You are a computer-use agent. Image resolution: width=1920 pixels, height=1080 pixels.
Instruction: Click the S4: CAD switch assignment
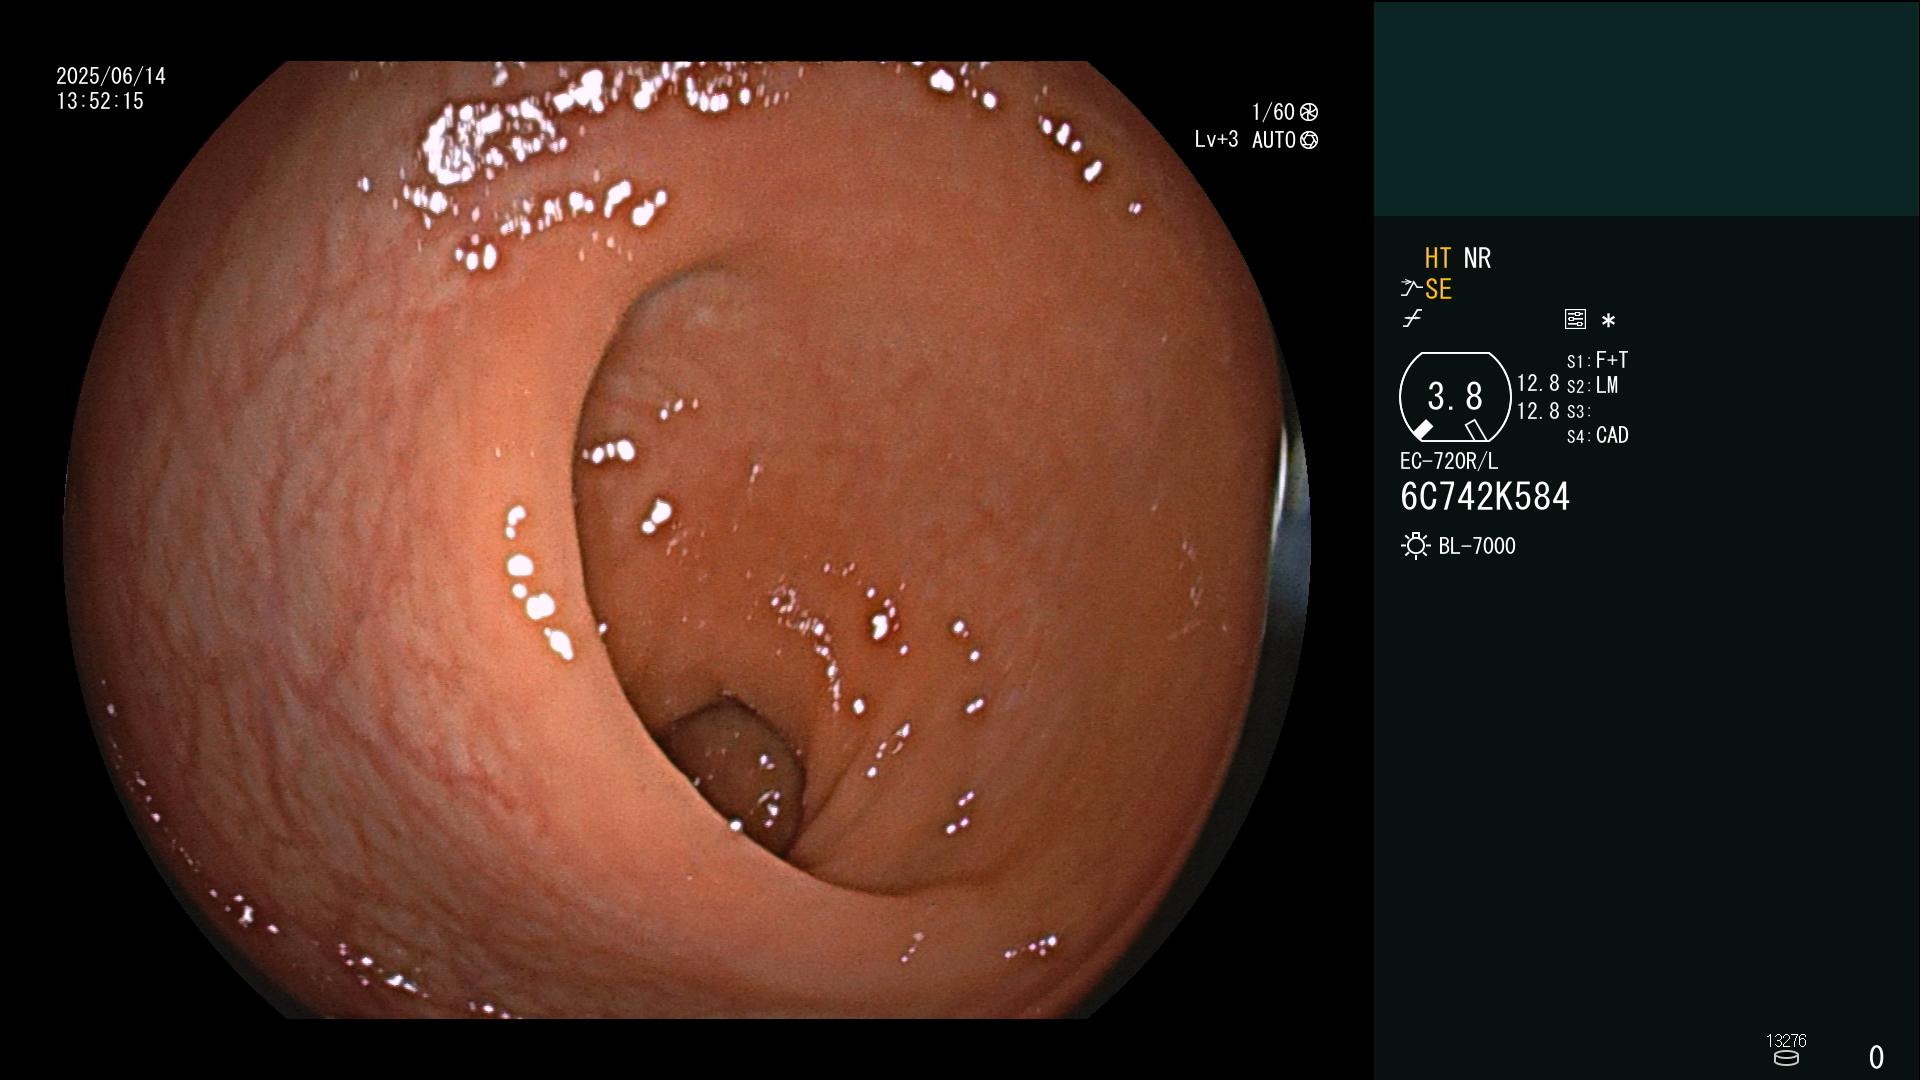[1598, 436]
